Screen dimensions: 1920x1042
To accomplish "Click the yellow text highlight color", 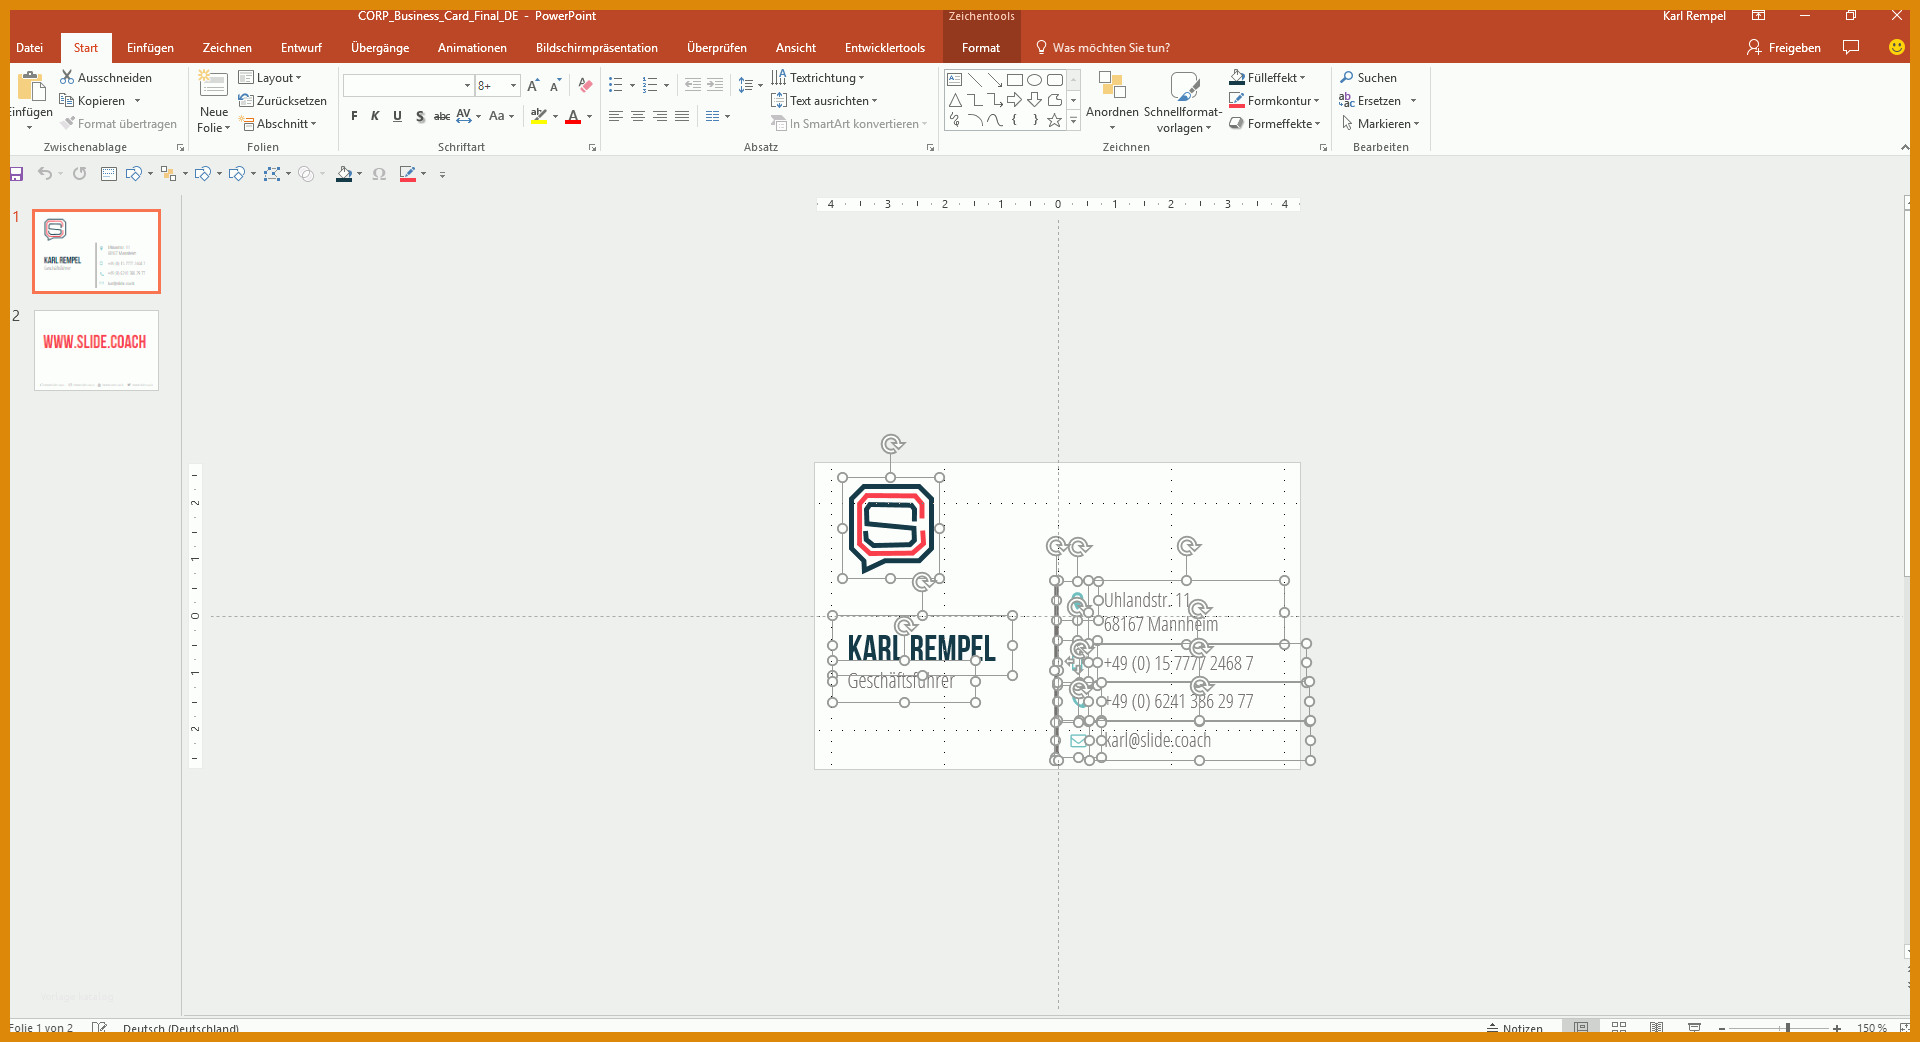I will click(539, 117).
